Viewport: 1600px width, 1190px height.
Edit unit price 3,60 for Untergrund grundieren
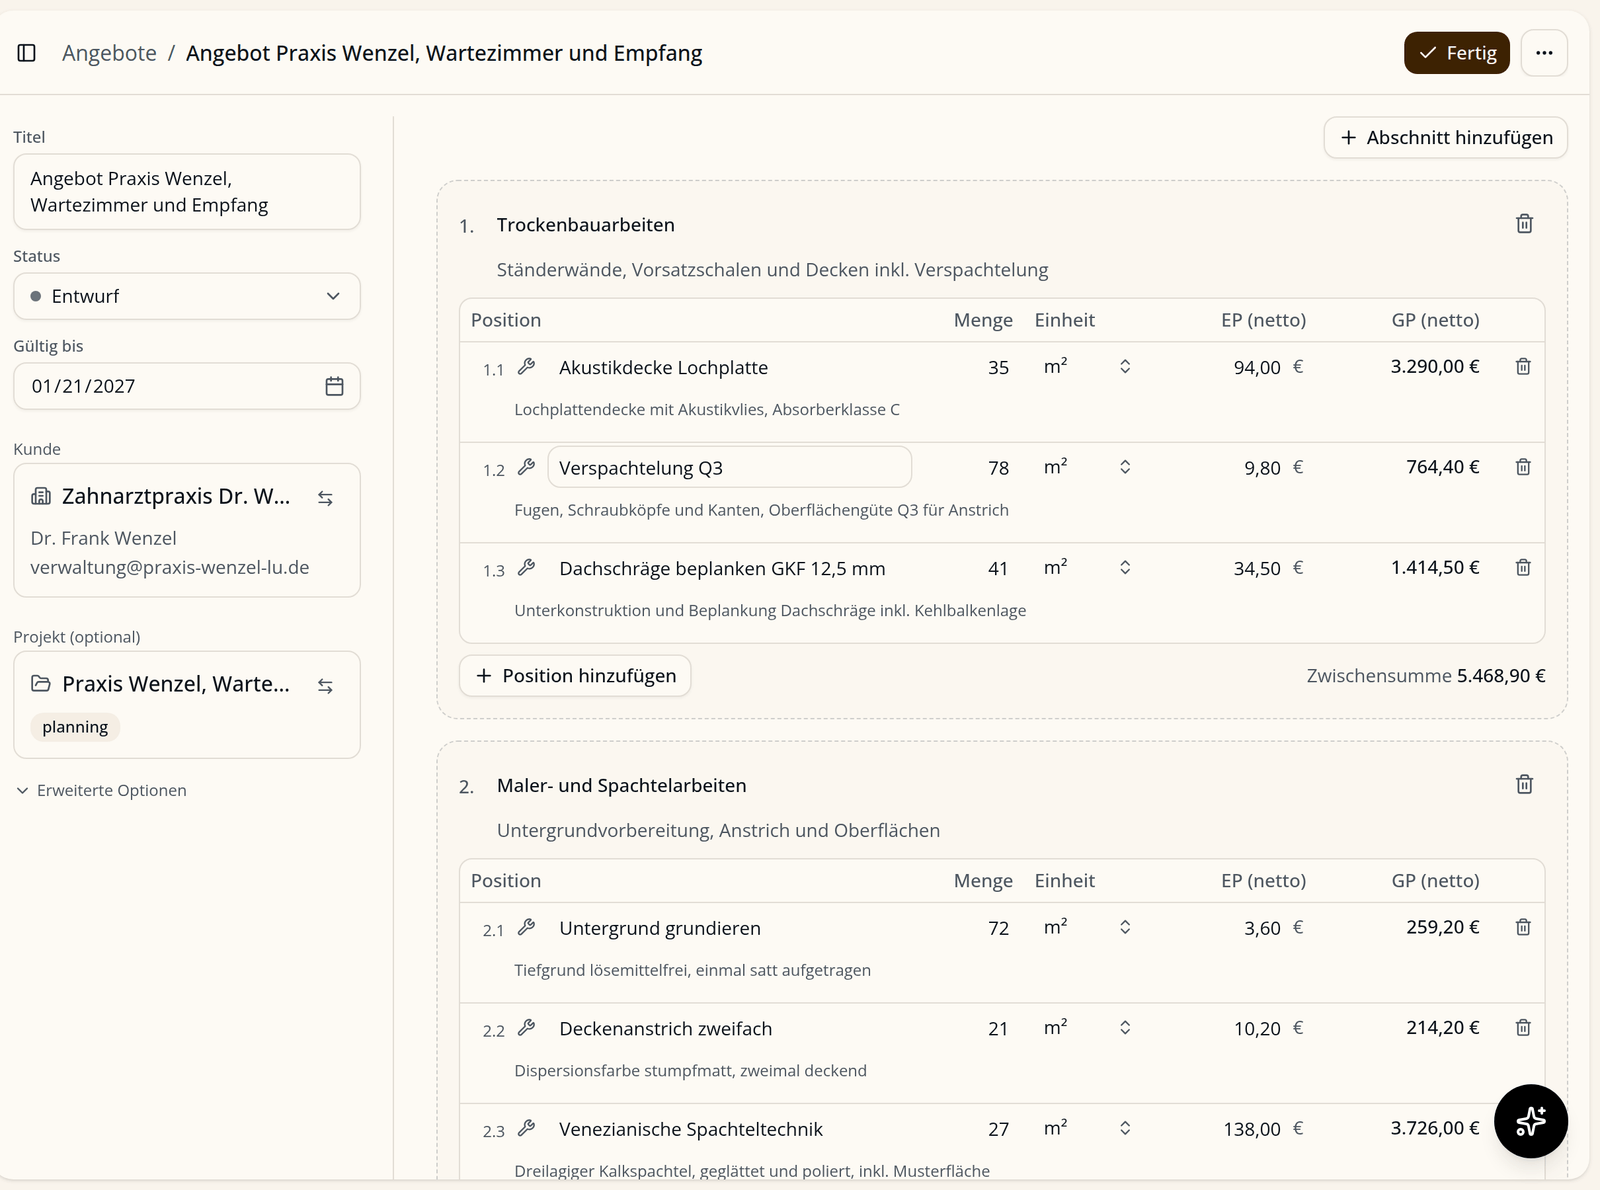pos(1262,928)
